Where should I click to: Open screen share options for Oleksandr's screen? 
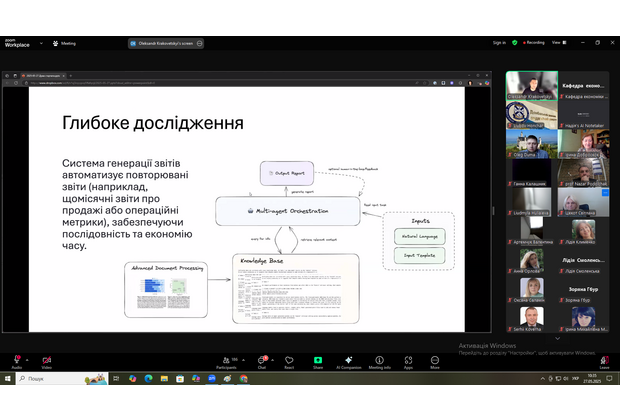pyautogui.click(x=200, y=43)
